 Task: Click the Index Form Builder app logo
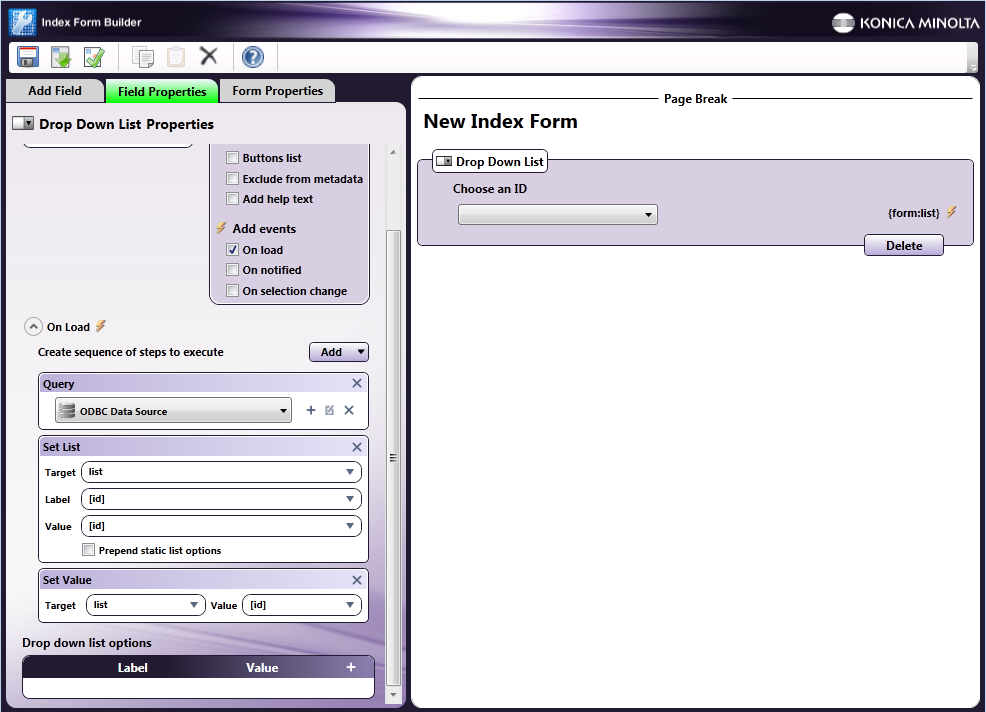pyautogui.click(x=22, y=22)
